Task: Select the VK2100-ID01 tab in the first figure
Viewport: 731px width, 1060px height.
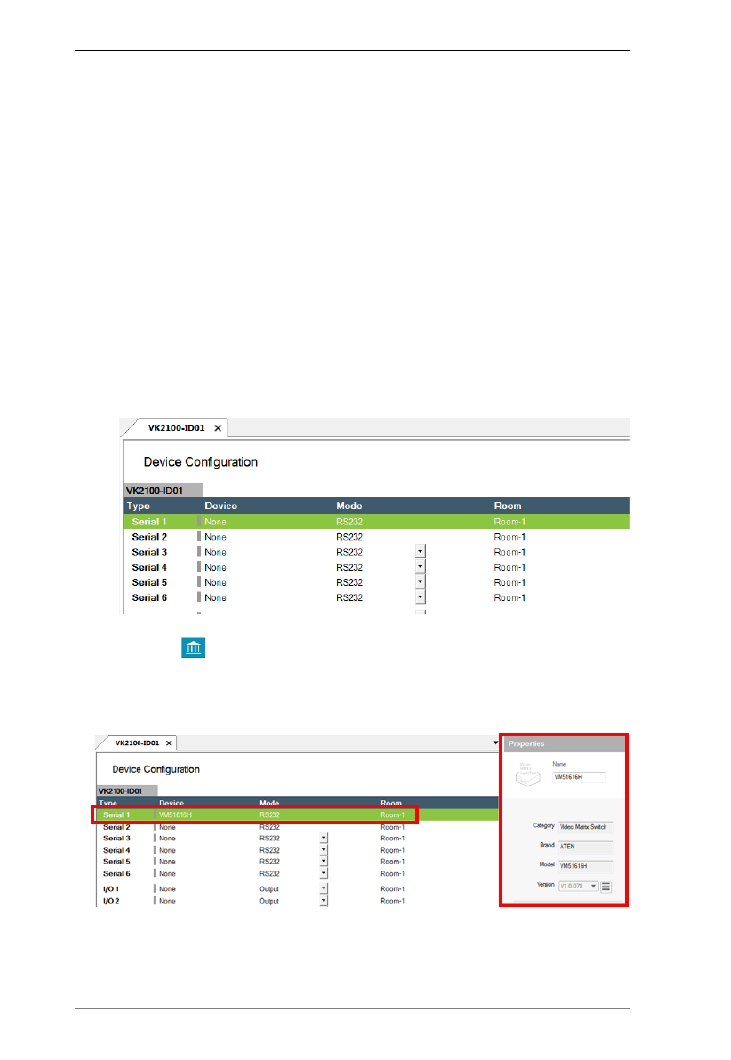Action: pos(176,428)
